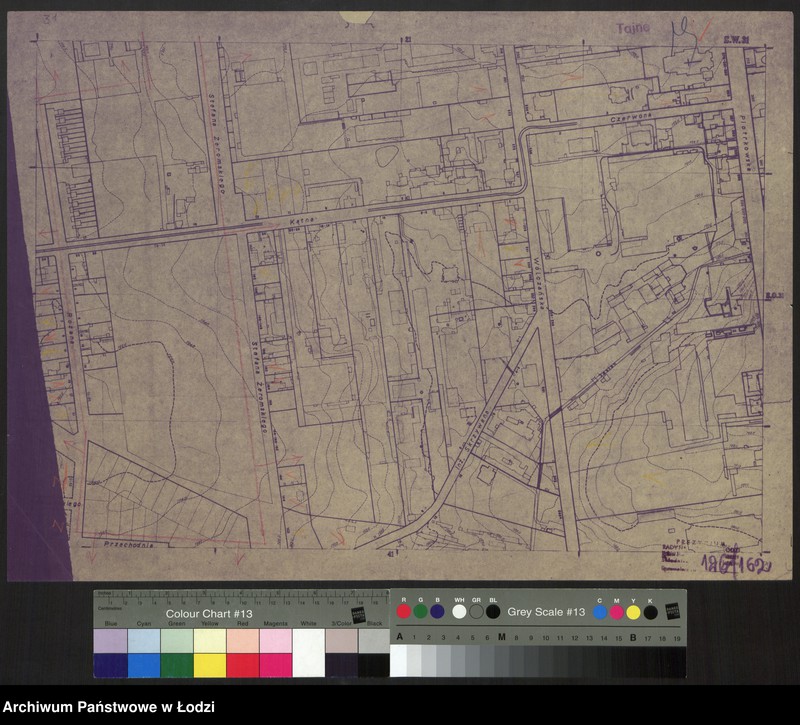Select the bright yellow swatch under Yellow
Screen dimensions: 800x725
[x=209, y=665]
